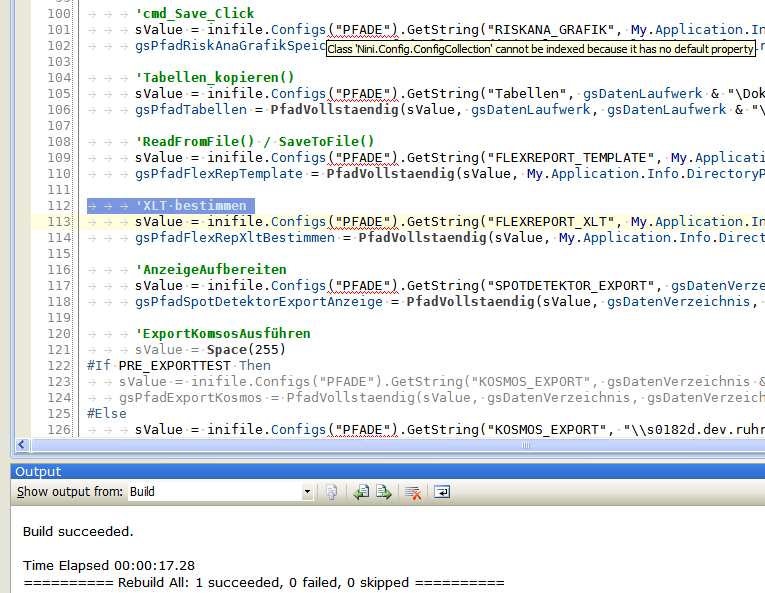Click the Find Message in Code icon
This screenshot has height=593, width=765.
tap(331, 492)
